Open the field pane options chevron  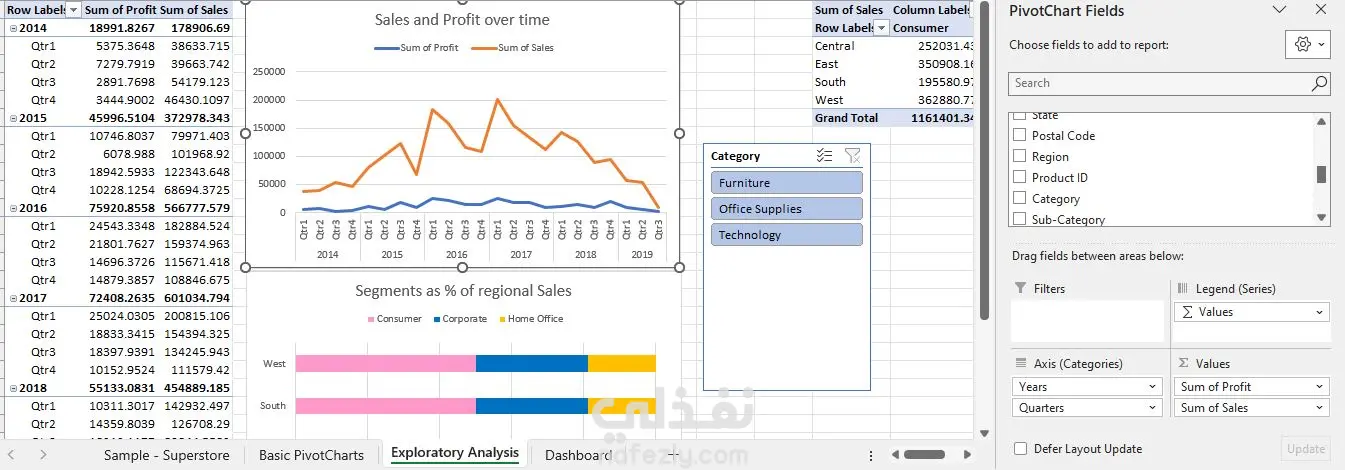(1278, 11)
